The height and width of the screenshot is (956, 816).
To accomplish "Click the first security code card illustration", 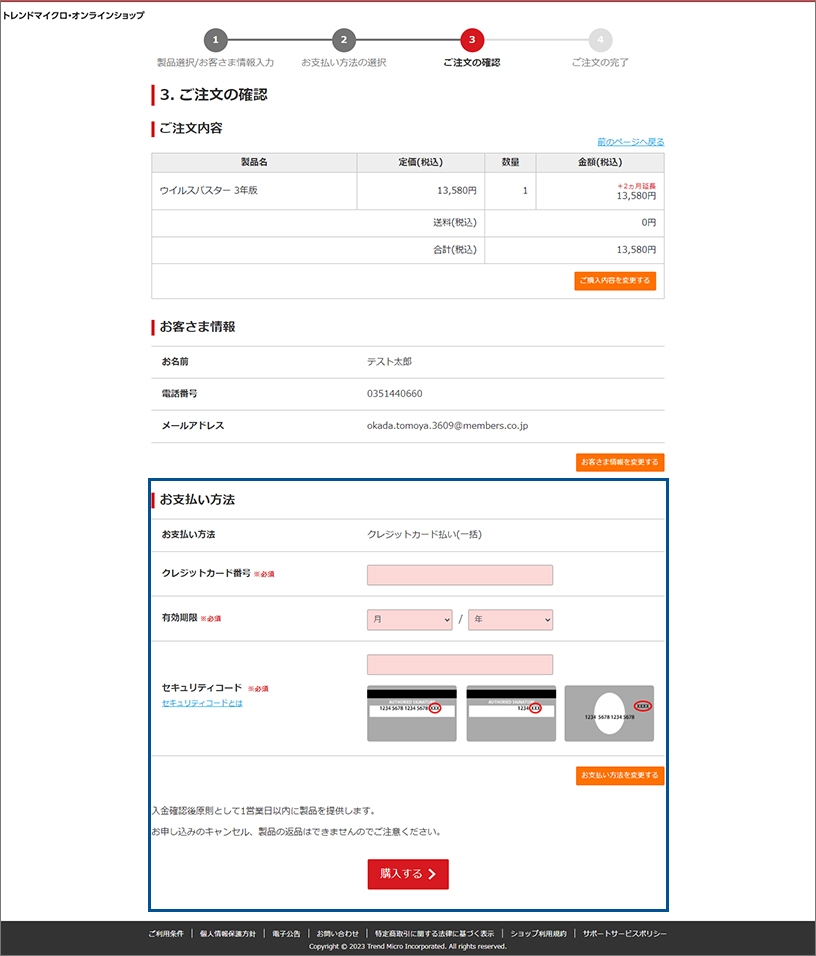I will click(x=412, y=713).
